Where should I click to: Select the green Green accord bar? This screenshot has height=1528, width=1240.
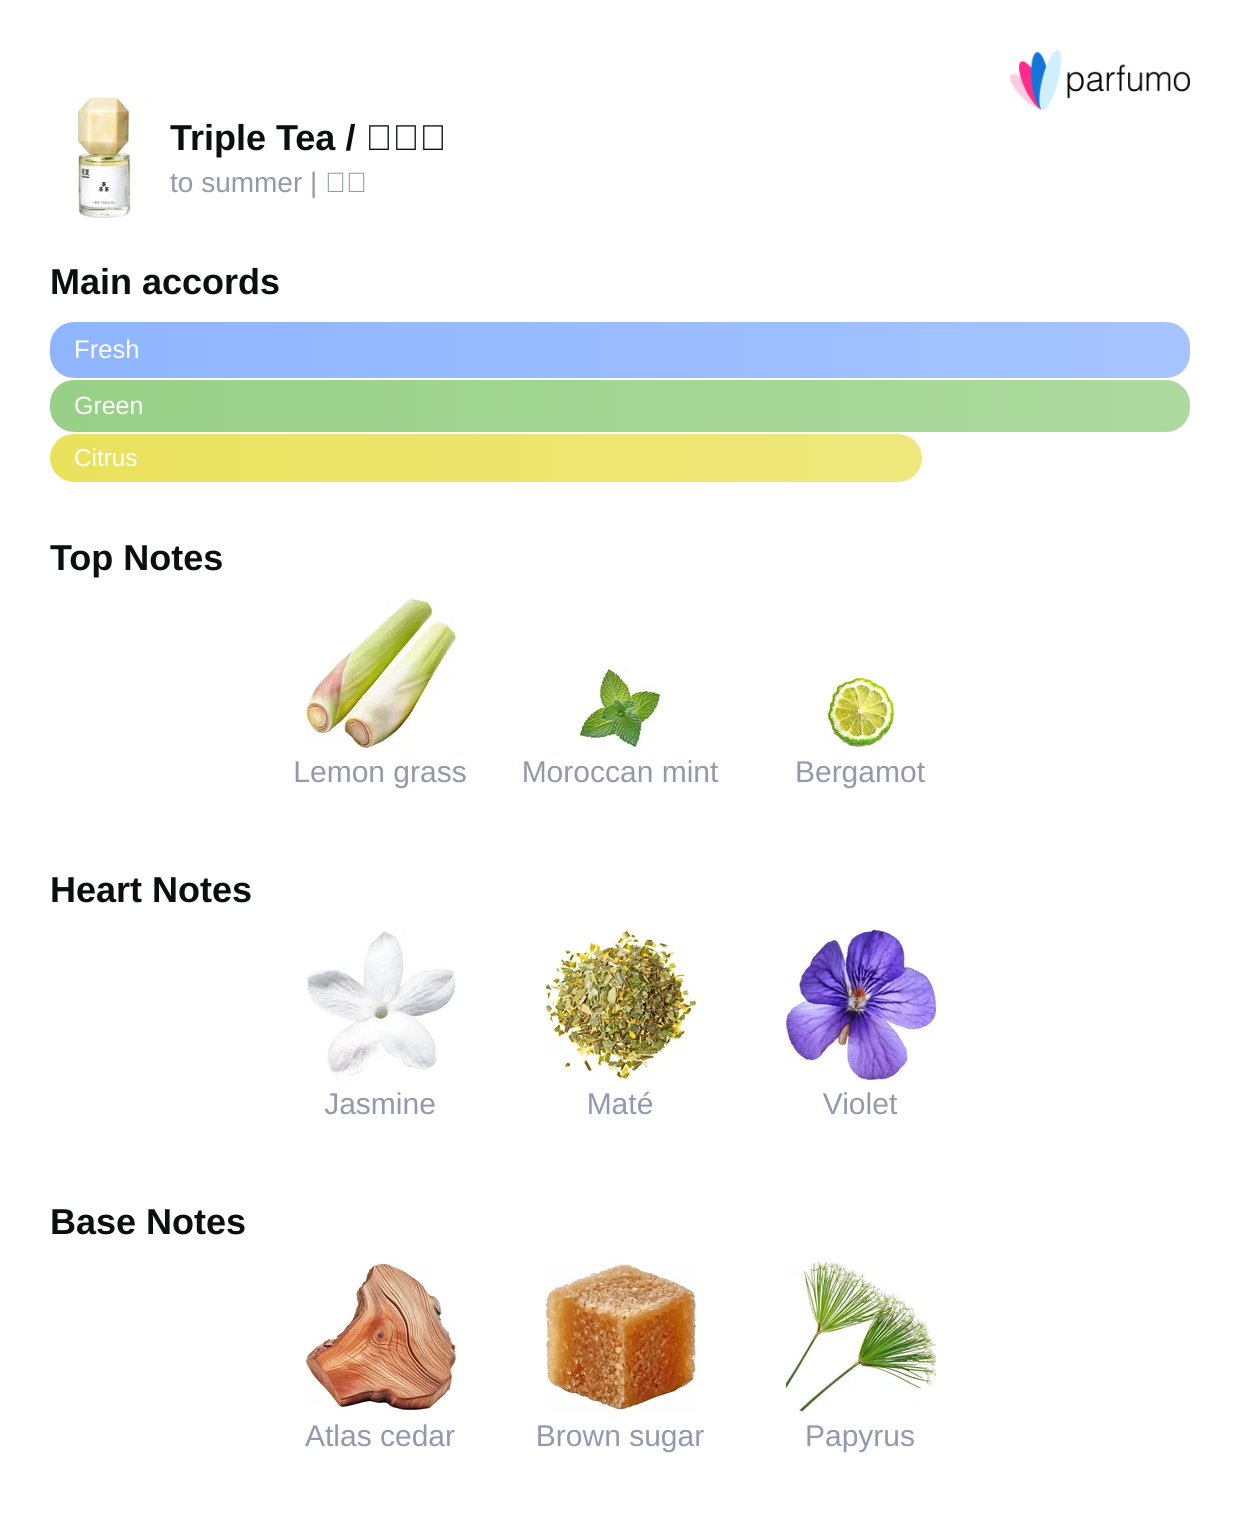620,406
